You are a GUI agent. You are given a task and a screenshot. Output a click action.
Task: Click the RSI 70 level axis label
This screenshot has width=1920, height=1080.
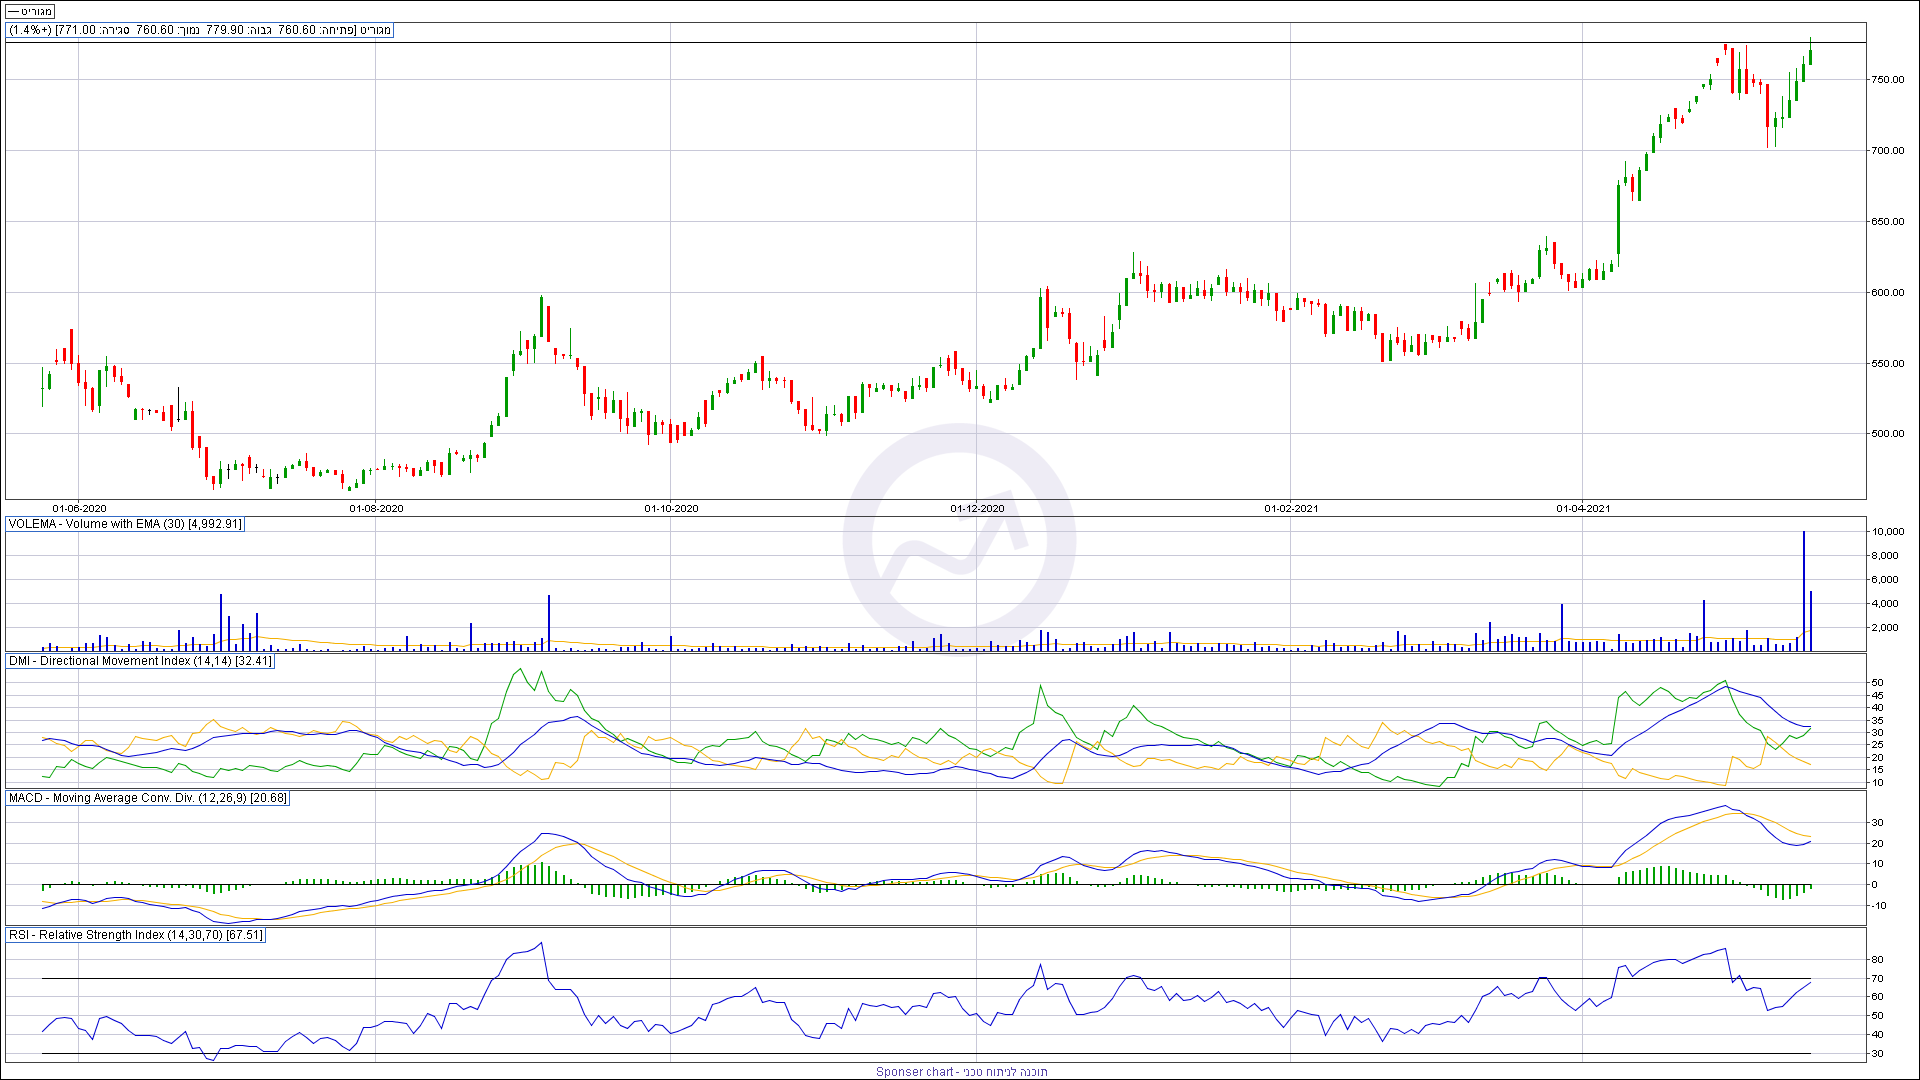(1877, 979)
